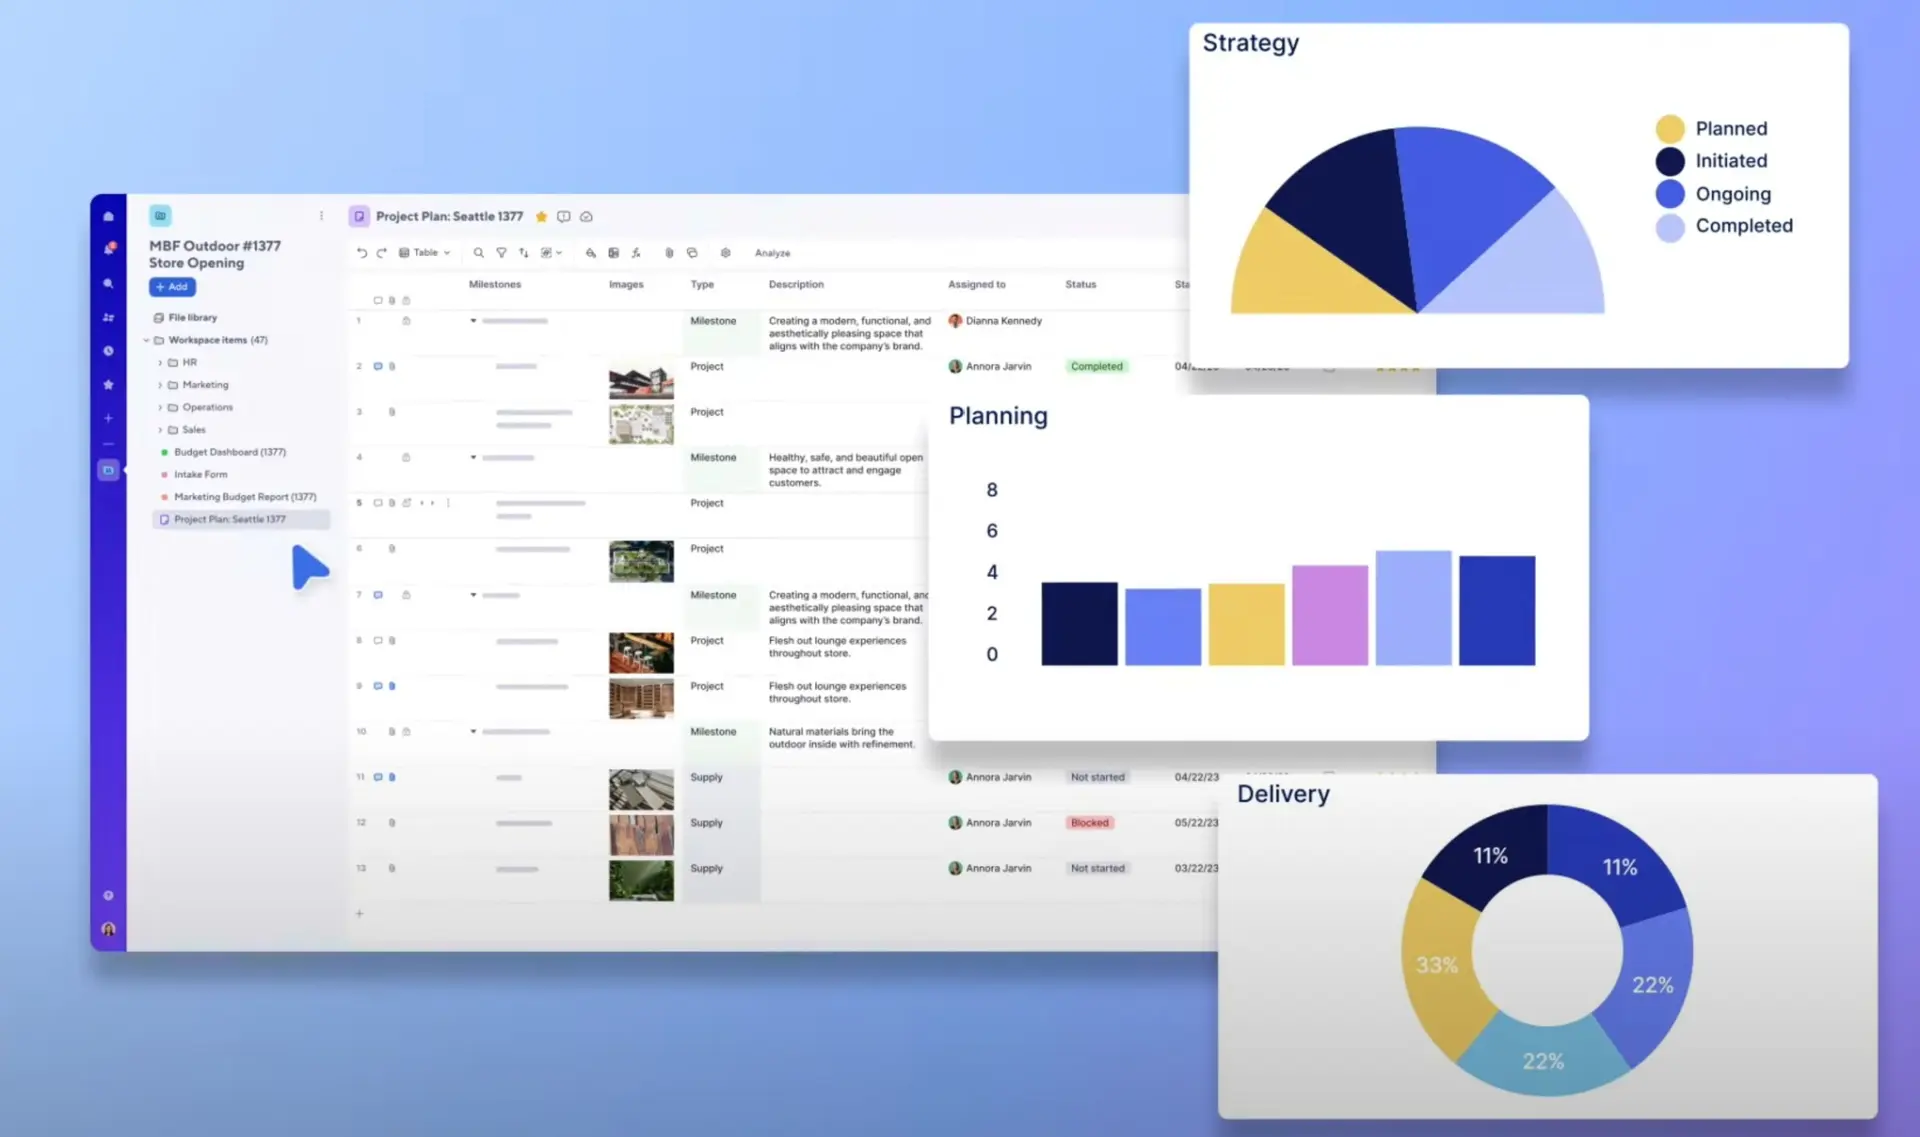Click the sort arrows icon in toolbar

coord(523,253)
